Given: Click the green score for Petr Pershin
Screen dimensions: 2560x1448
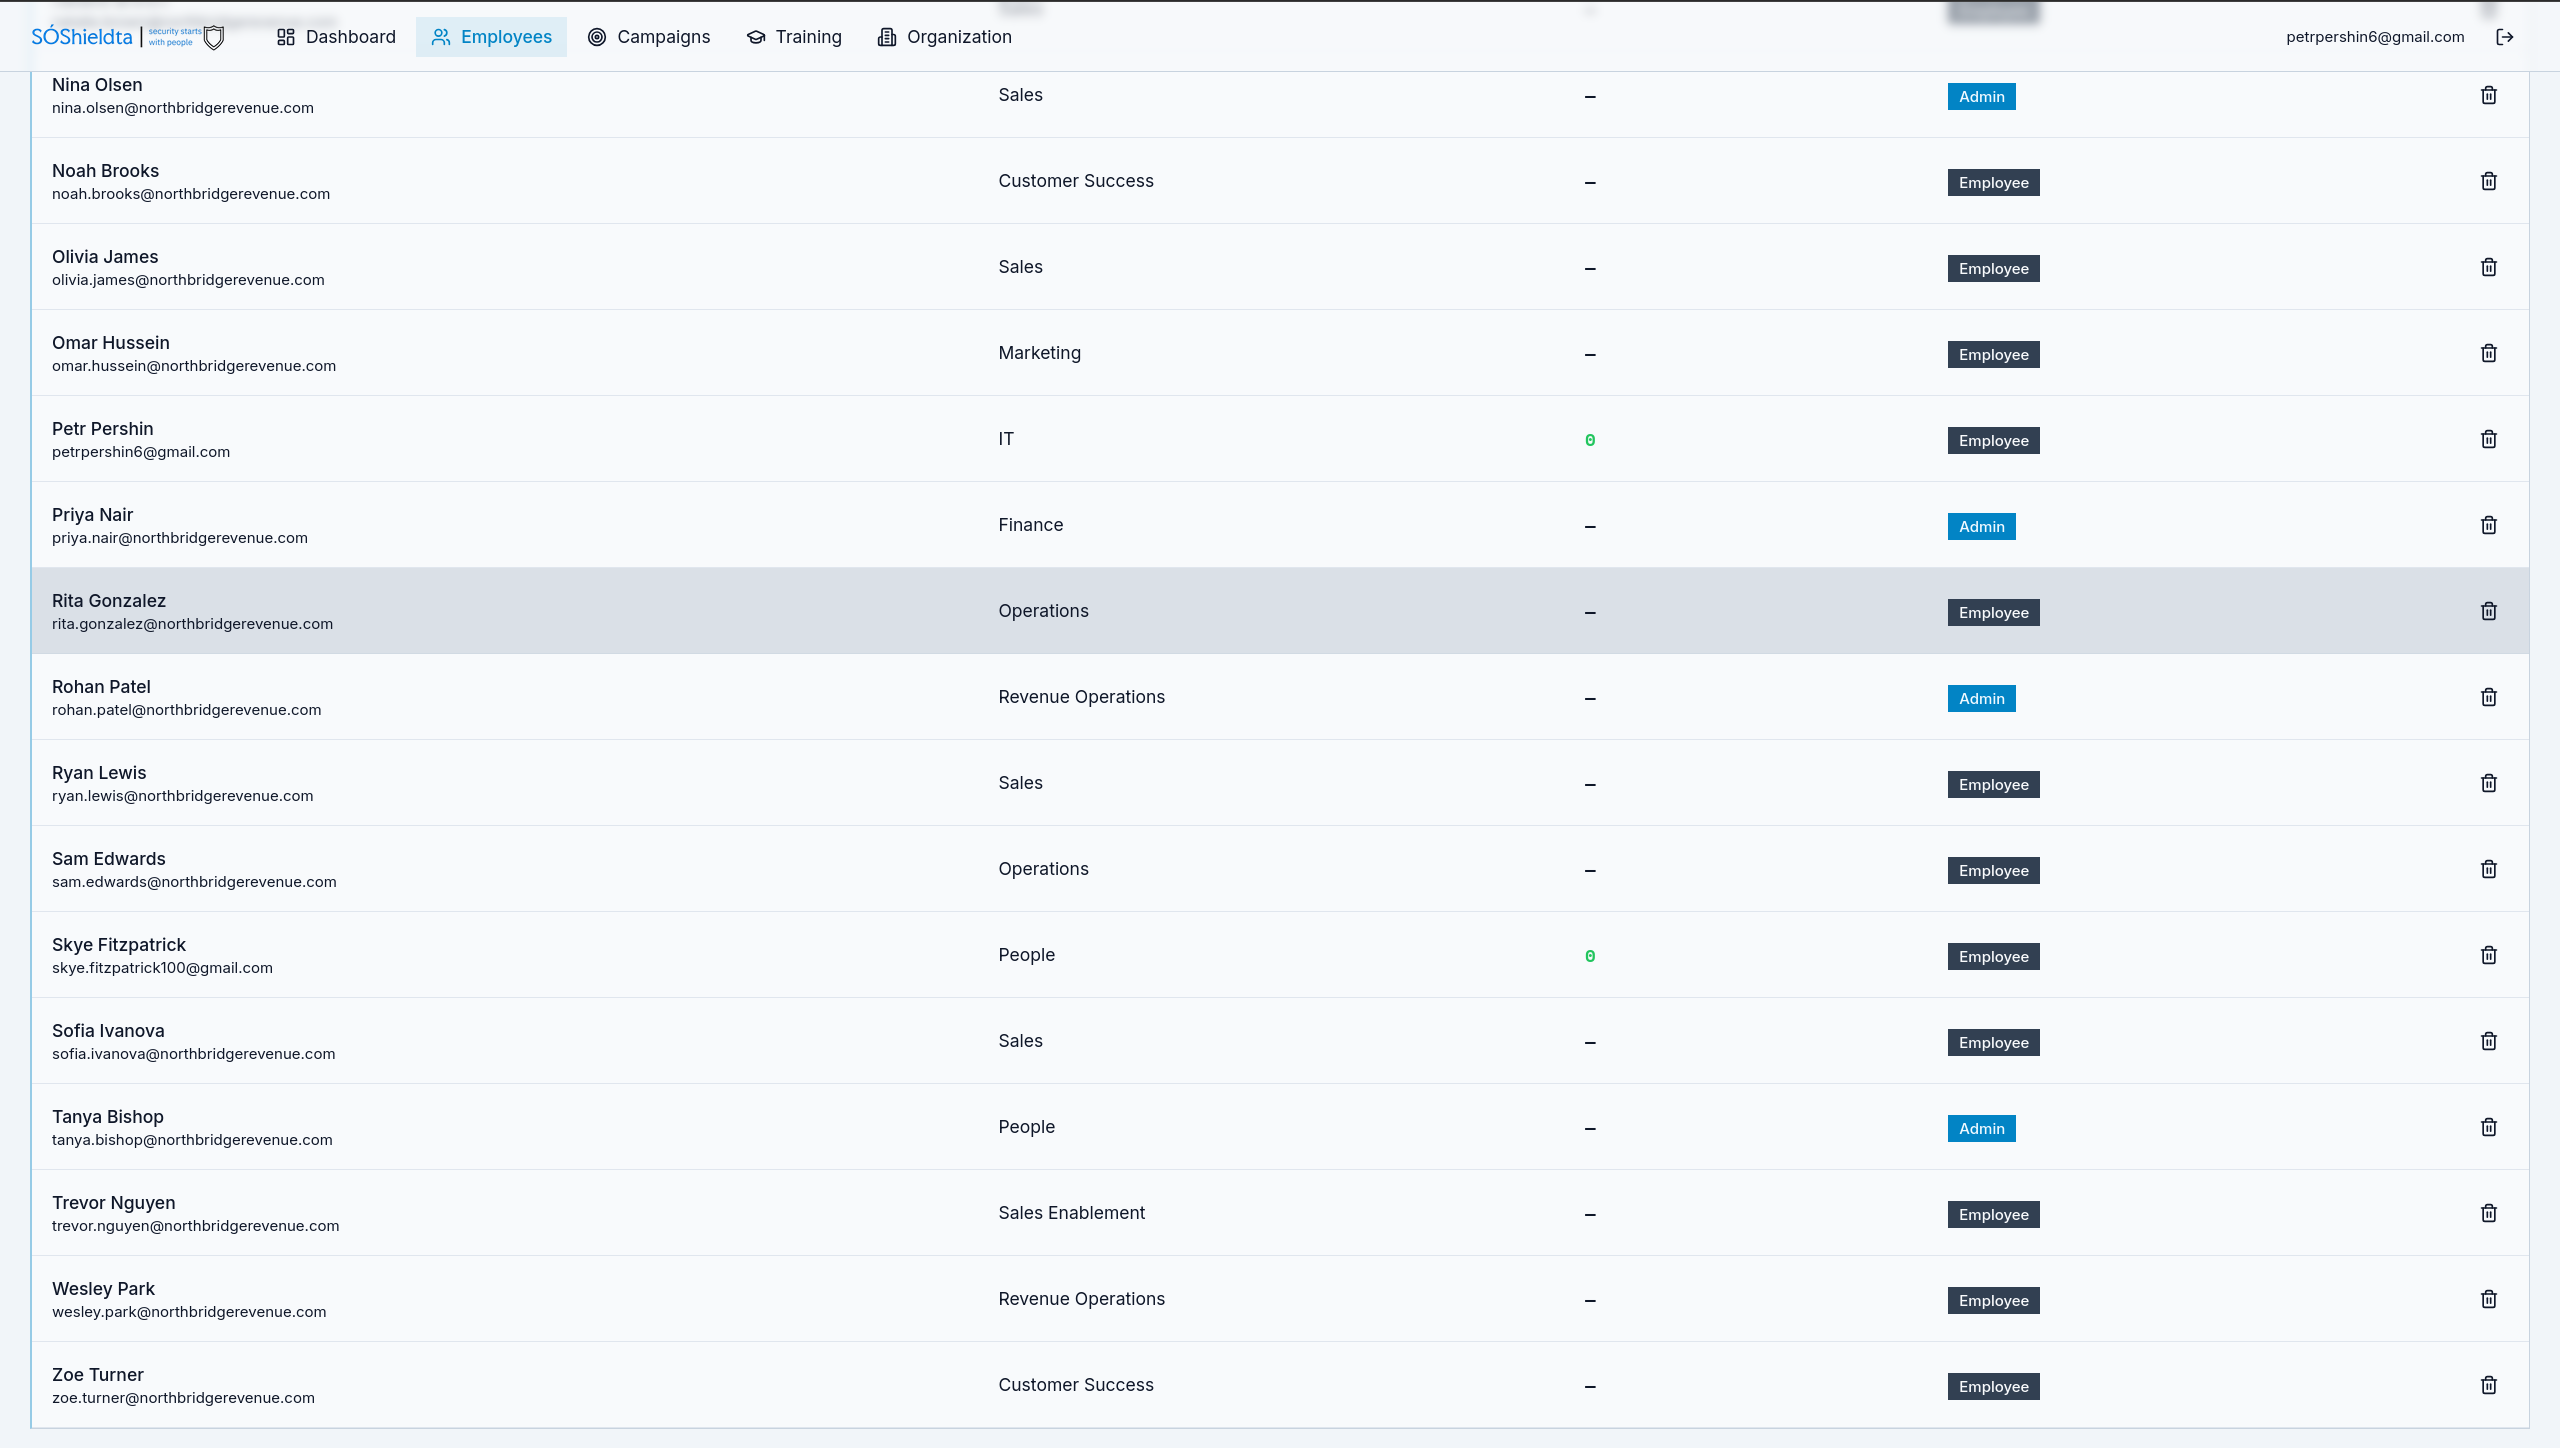Looking at the screenshot, I should [x=1590, y=441].
